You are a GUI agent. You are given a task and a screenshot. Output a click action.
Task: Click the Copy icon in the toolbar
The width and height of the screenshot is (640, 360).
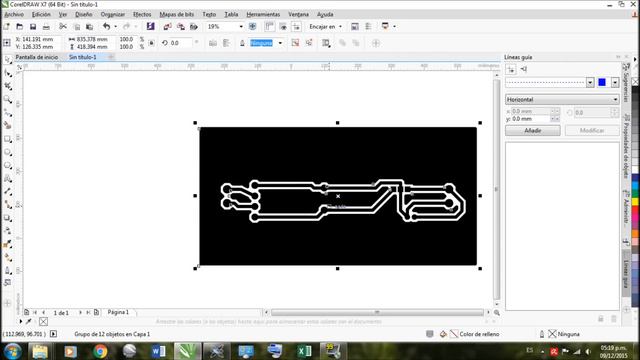[x=77, y=27]
